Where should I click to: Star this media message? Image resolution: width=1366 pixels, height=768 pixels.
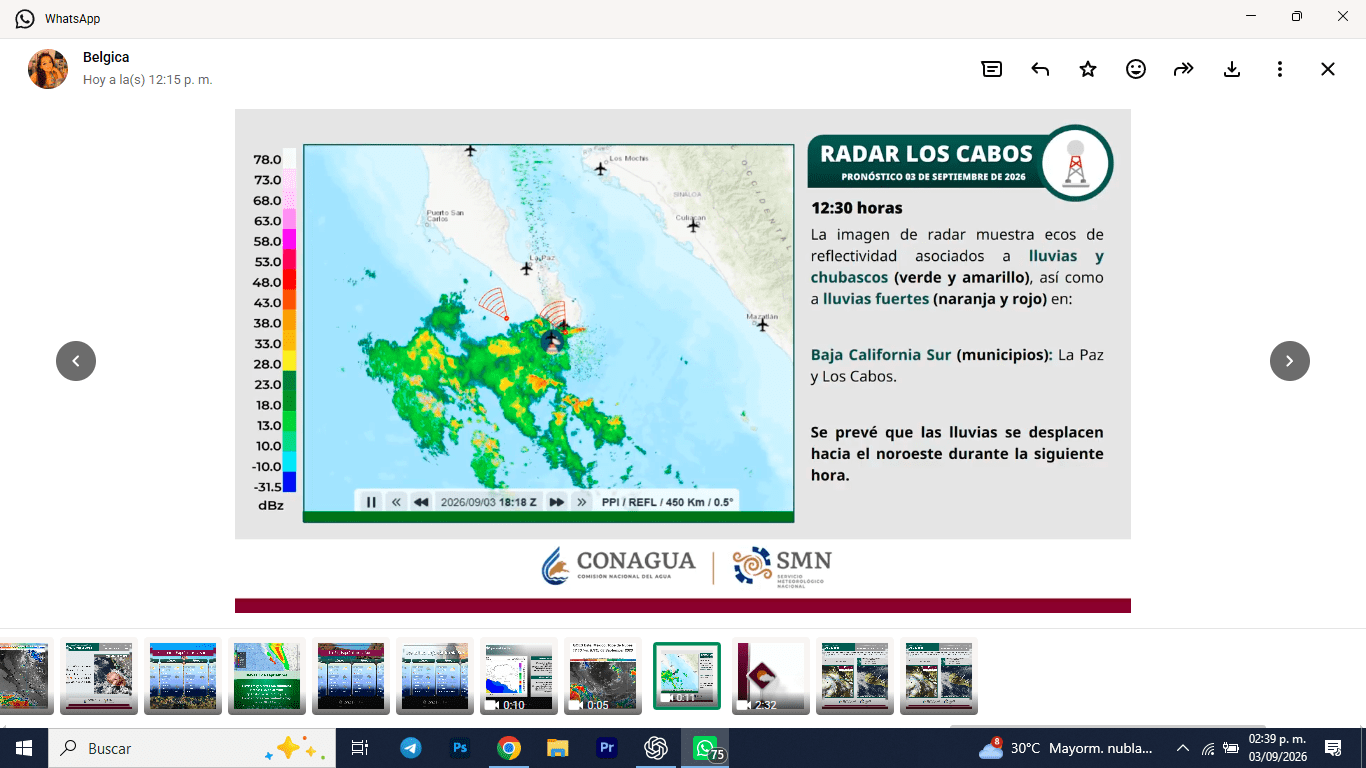point(1088,69)
